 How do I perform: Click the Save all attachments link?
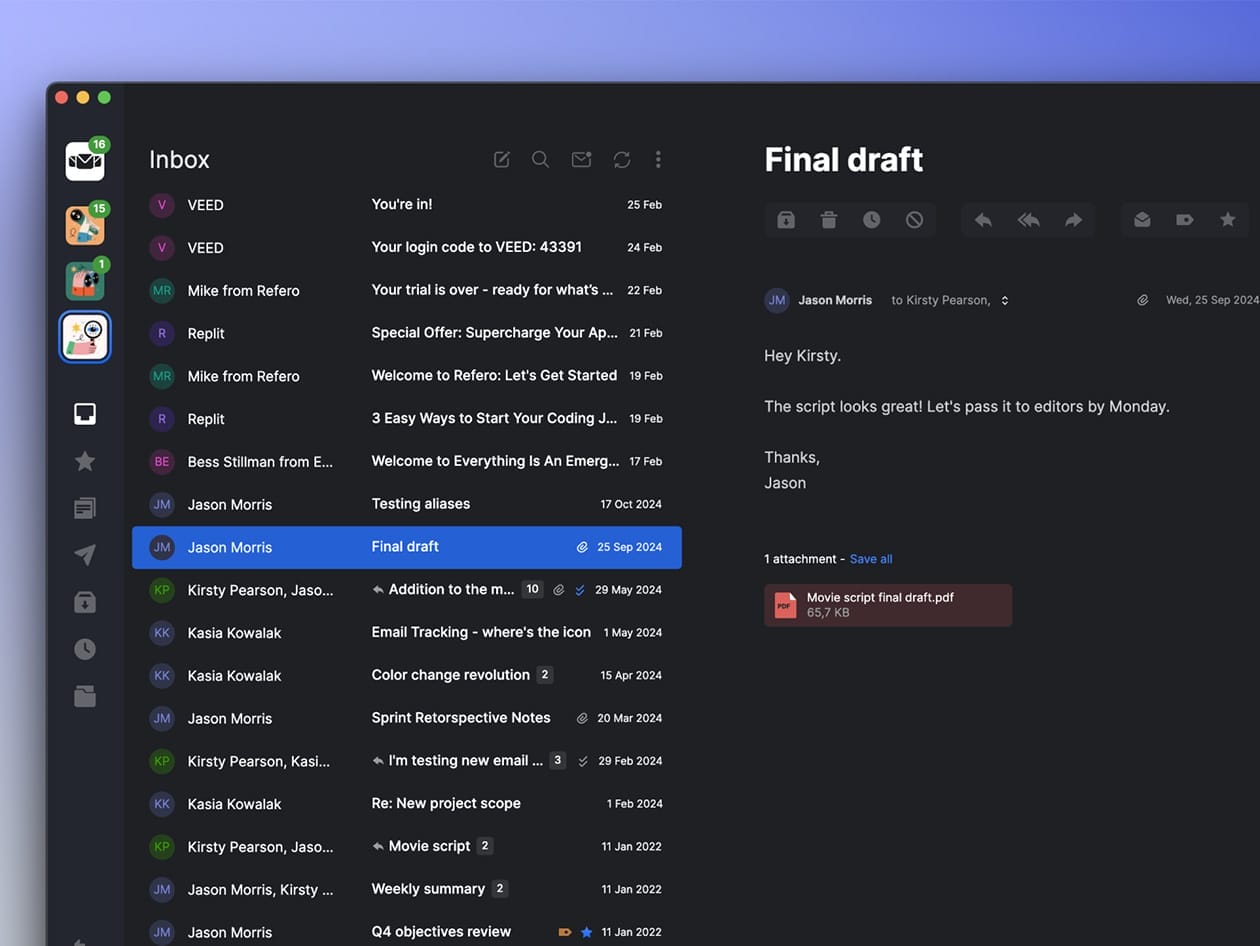click(871, 559)
